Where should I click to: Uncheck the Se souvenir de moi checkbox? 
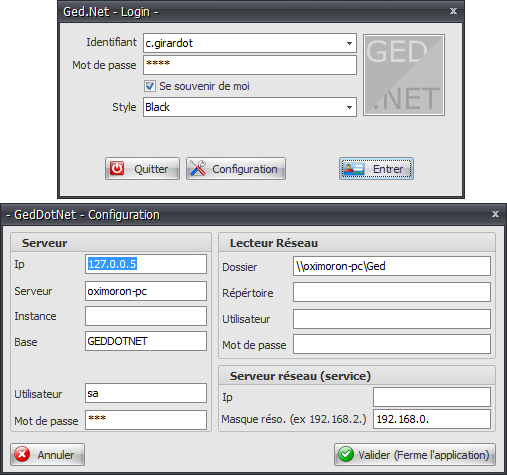point(150,86)
